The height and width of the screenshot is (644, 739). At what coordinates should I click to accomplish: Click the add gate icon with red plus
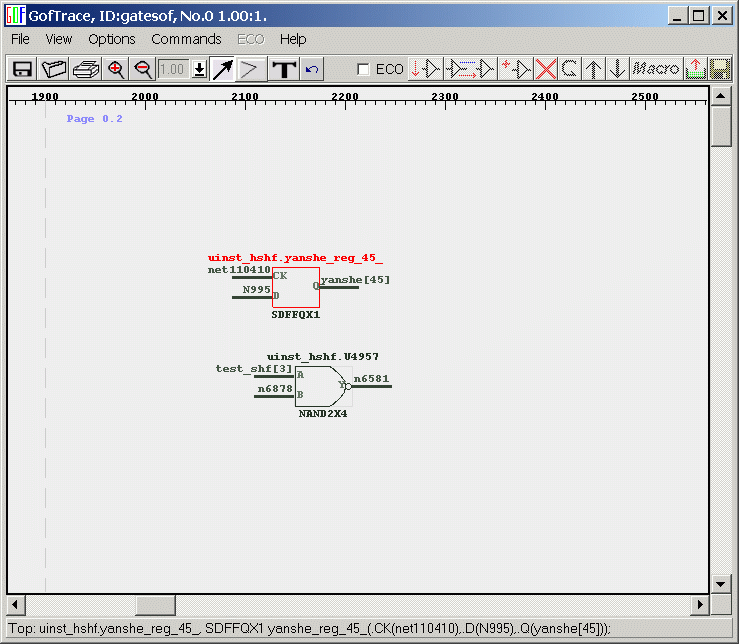point(516,69)
